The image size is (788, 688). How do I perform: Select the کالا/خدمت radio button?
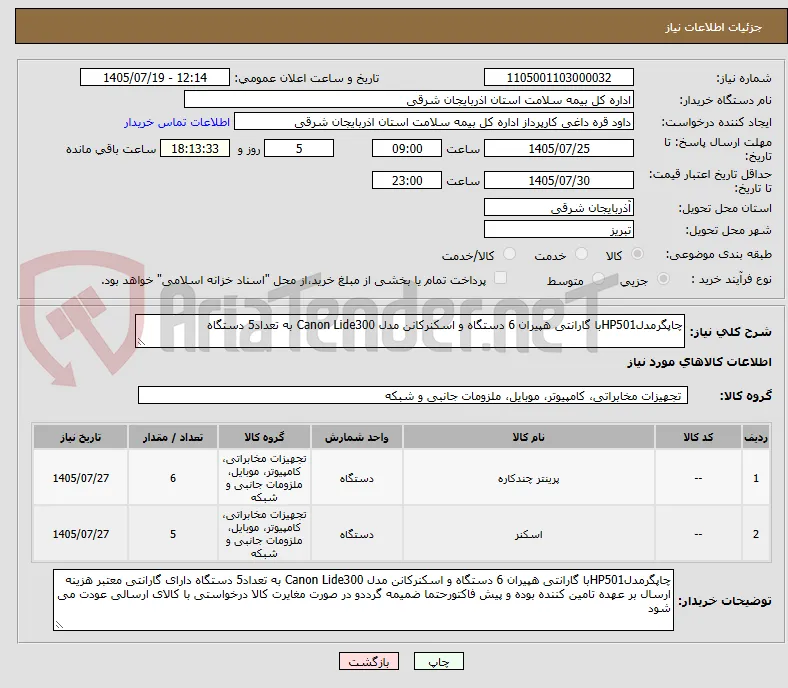(510, 254)
